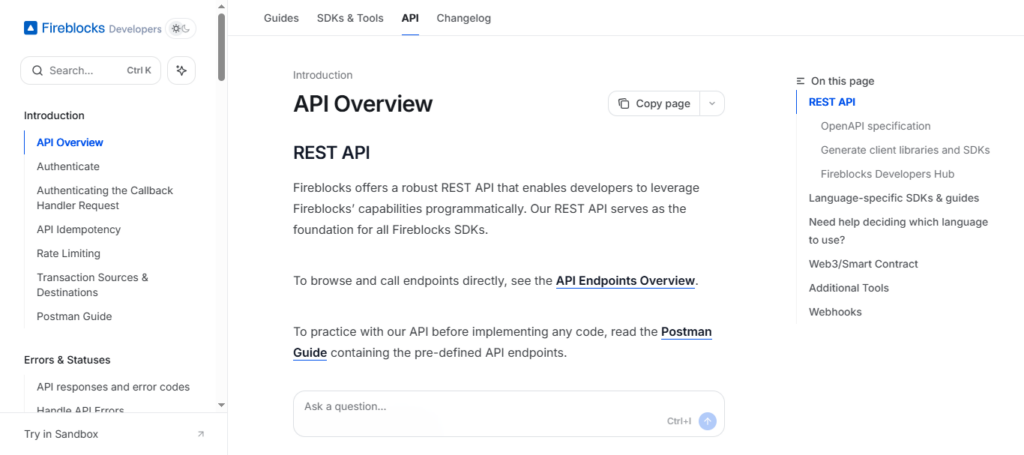Screen dimensions: 1024x455
Task: Click the Ask a question input
Action: pyautogui.click(x=509, y=413)
